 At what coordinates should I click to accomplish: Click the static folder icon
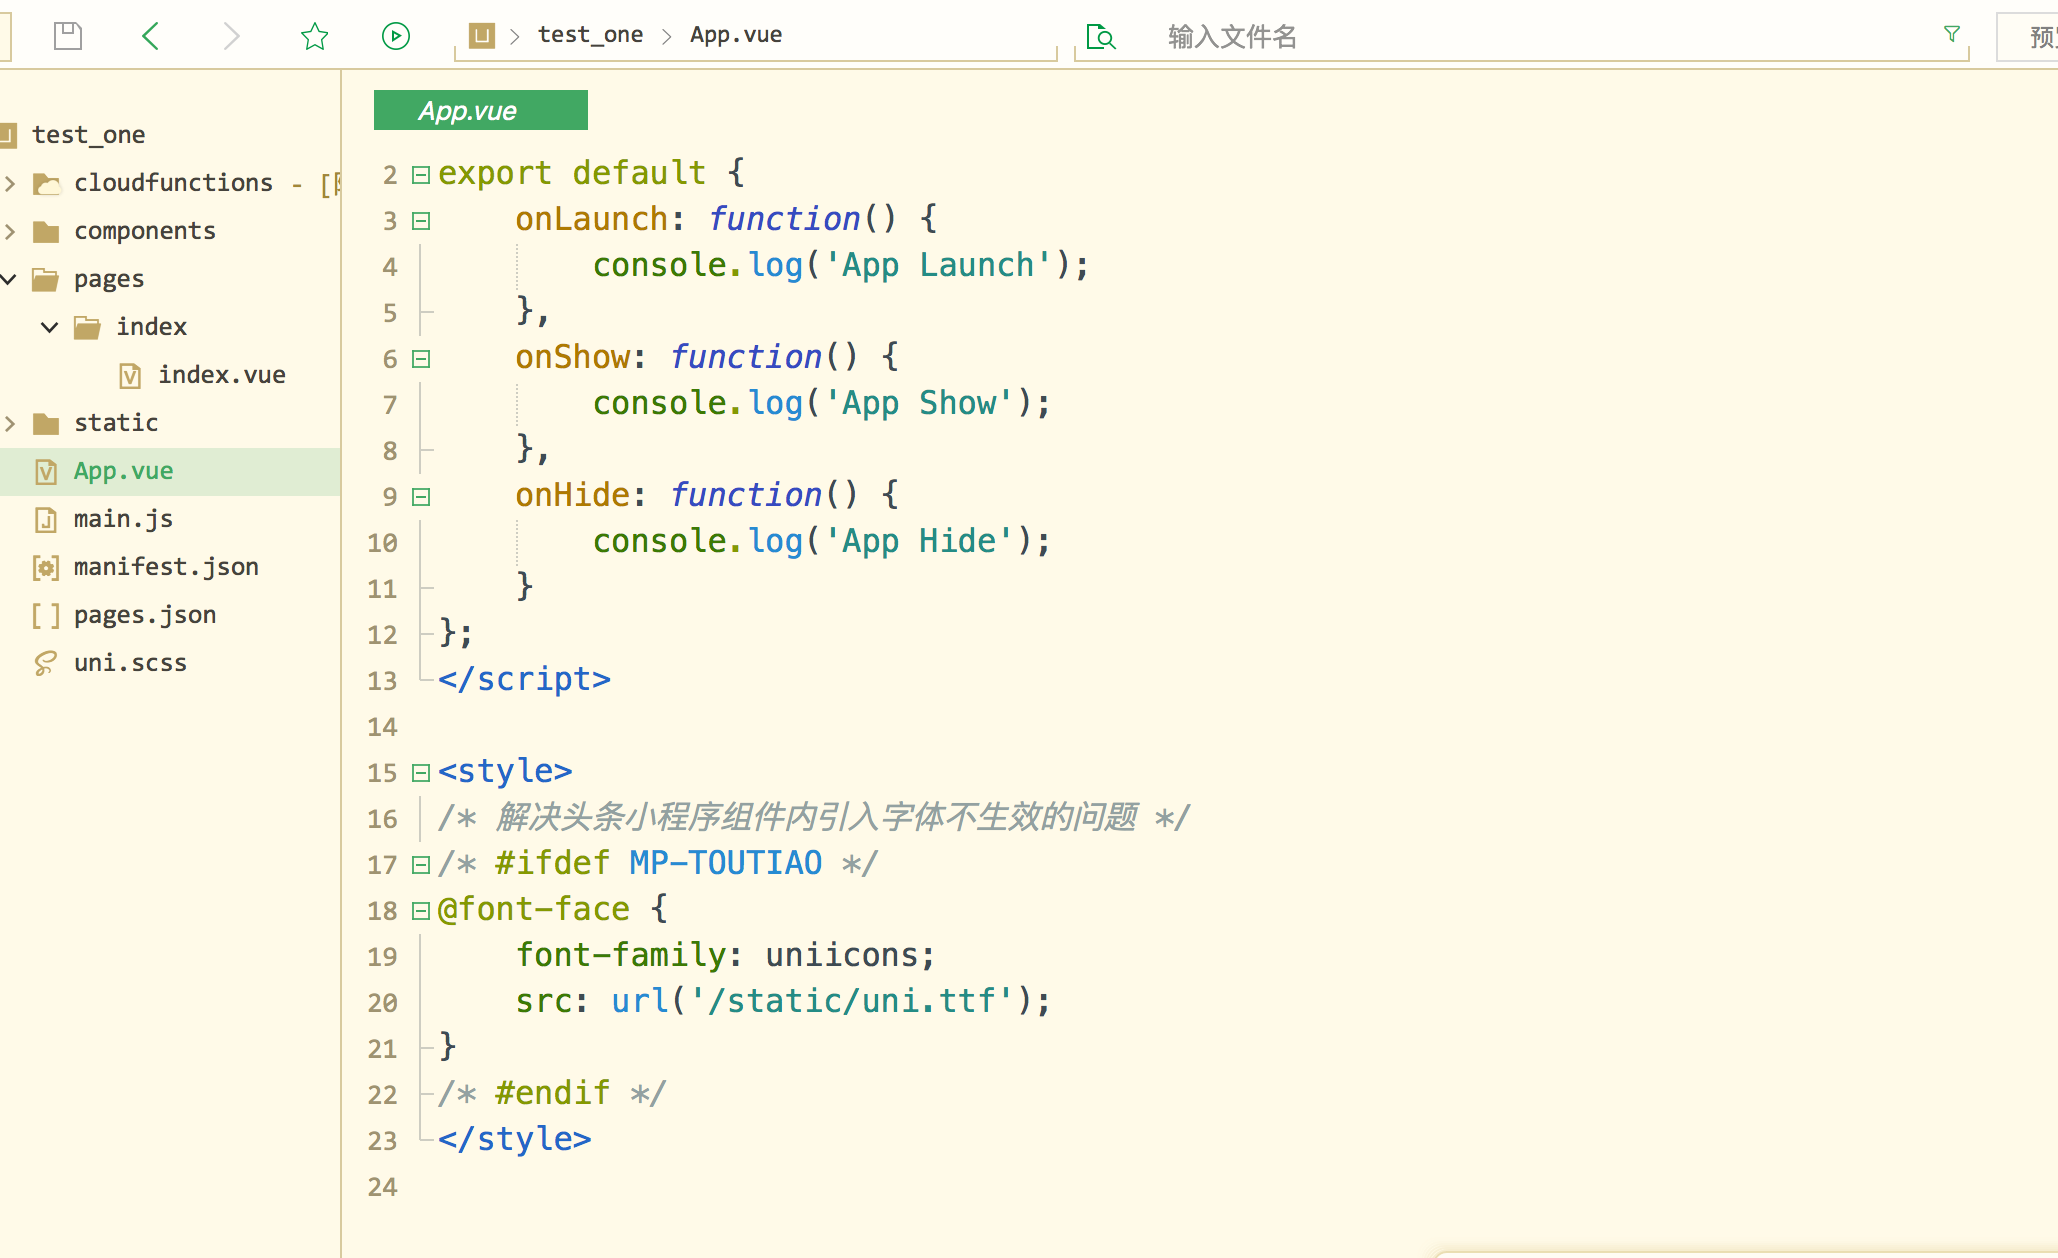pos(46,423)
